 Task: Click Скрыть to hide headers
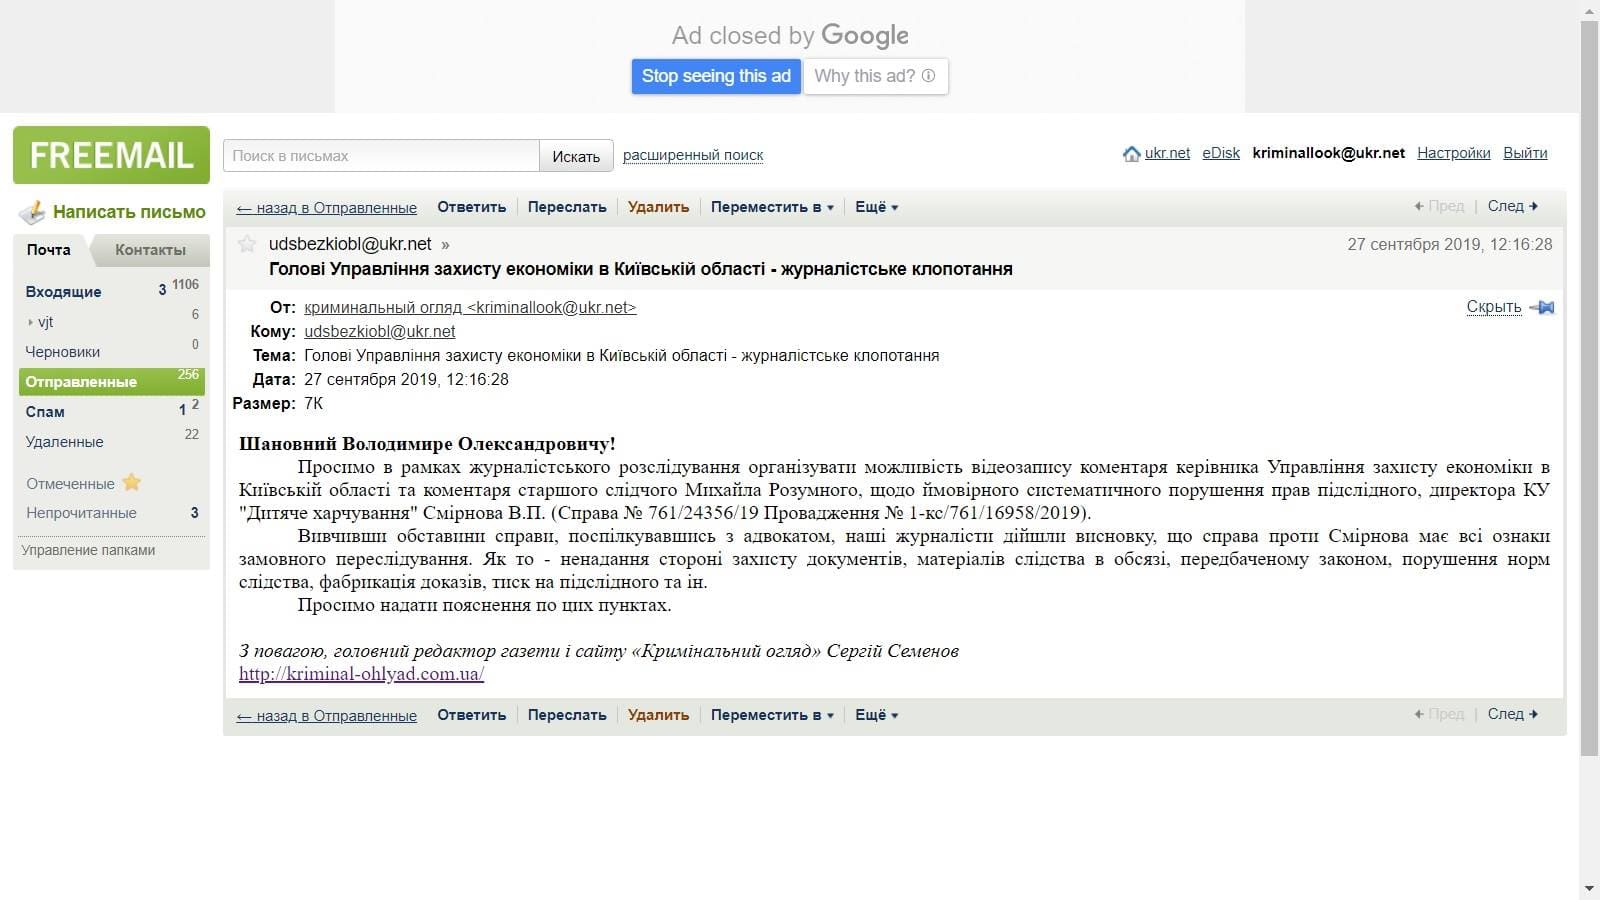(x=1493, y=307)
